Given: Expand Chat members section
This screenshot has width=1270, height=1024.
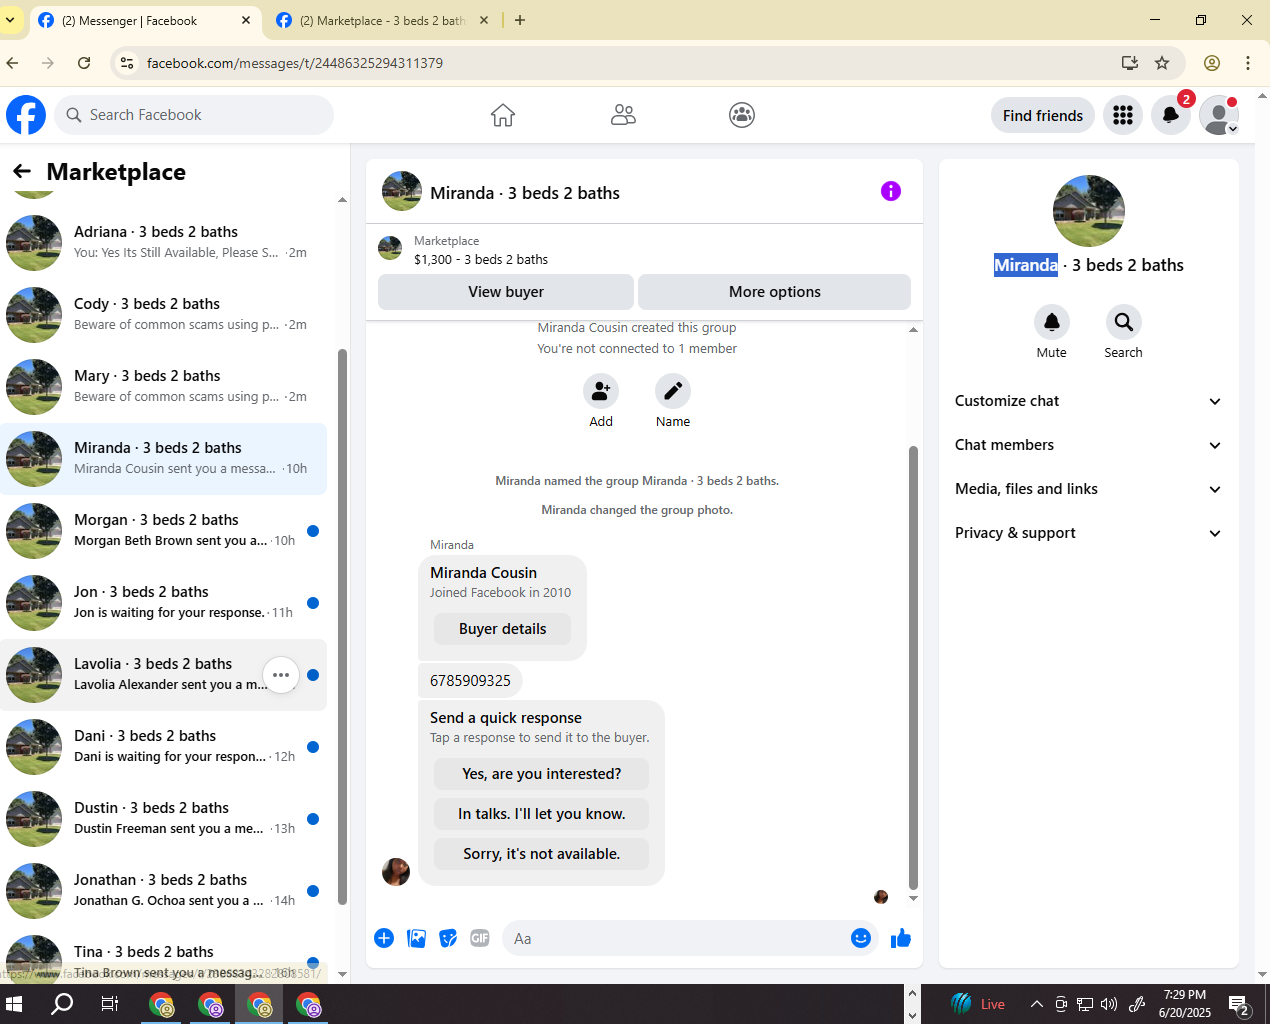Looking at the screenshot, I should [x=1089, y=445].
